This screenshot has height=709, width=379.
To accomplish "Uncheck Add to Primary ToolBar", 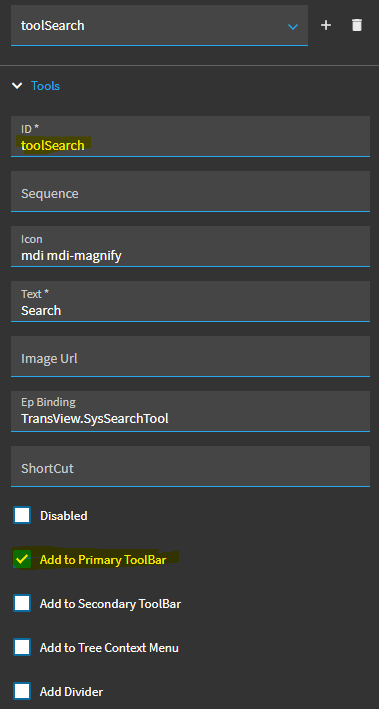I will click(22, 559).
